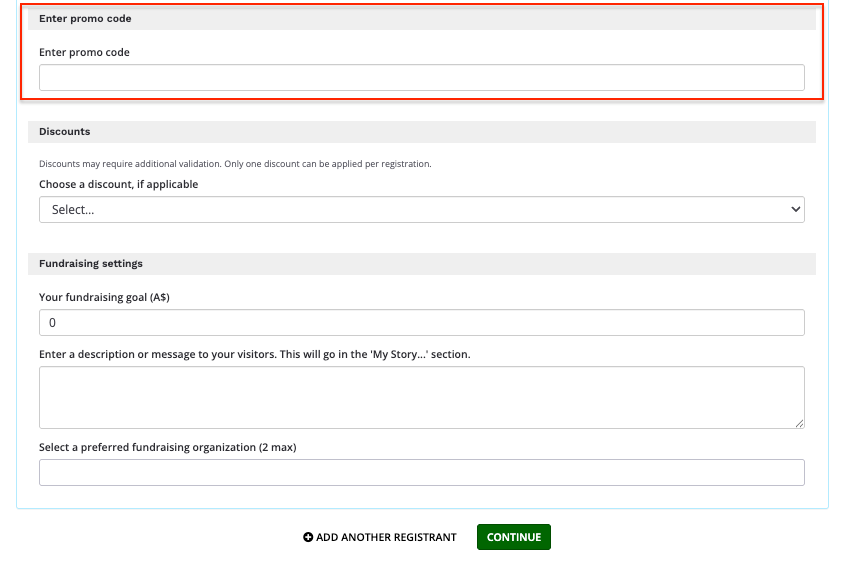Screen dimensions: 846x575
Task: Click the 'Select...' placeholder in the discount box
Action: click(73, 210)
